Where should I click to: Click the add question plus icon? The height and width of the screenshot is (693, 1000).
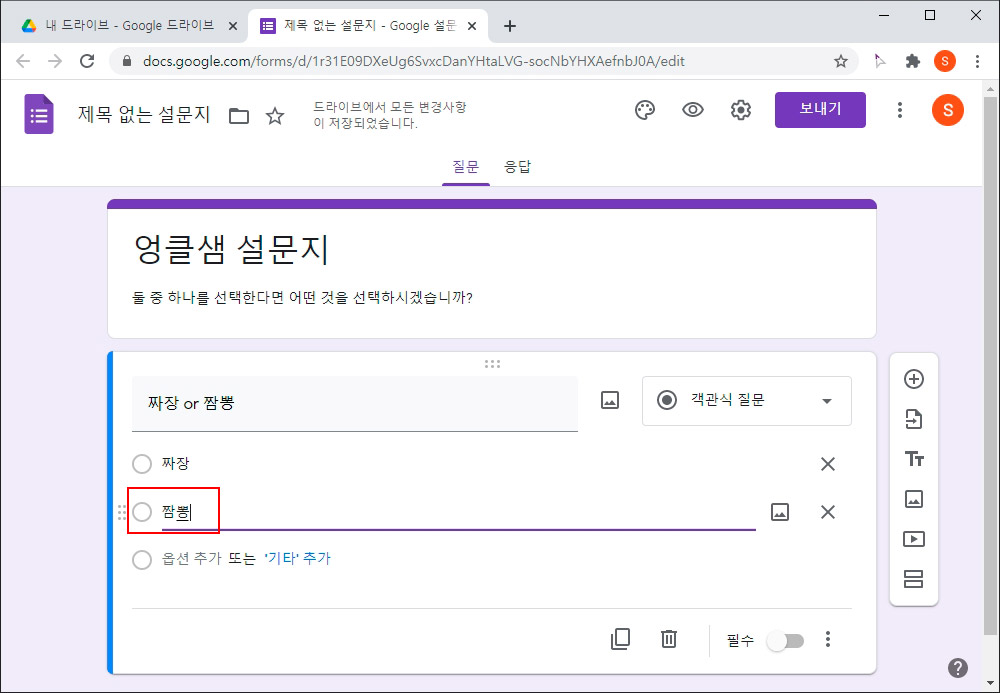pyautogui.click(x=913, y=379)
